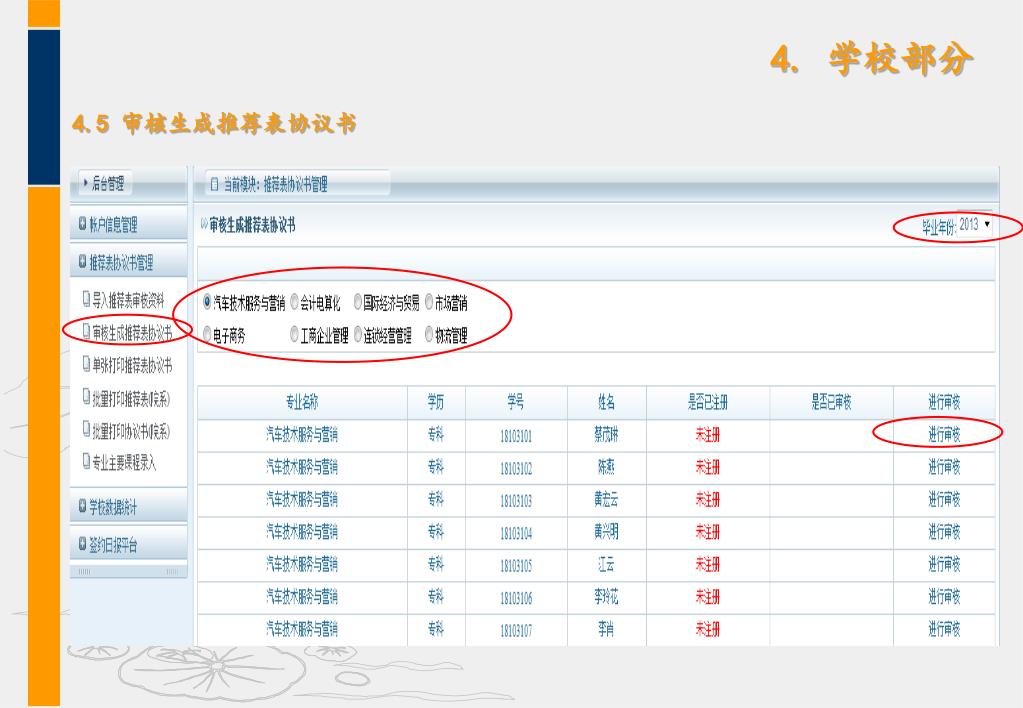
Task: Click student name 黄兴明
Action: click(606, 532)
